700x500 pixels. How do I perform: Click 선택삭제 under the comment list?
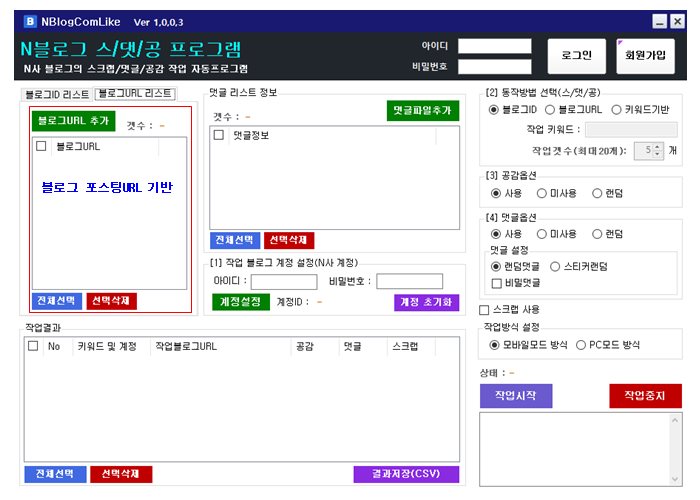pyautogui.click(x=289, y=240)
